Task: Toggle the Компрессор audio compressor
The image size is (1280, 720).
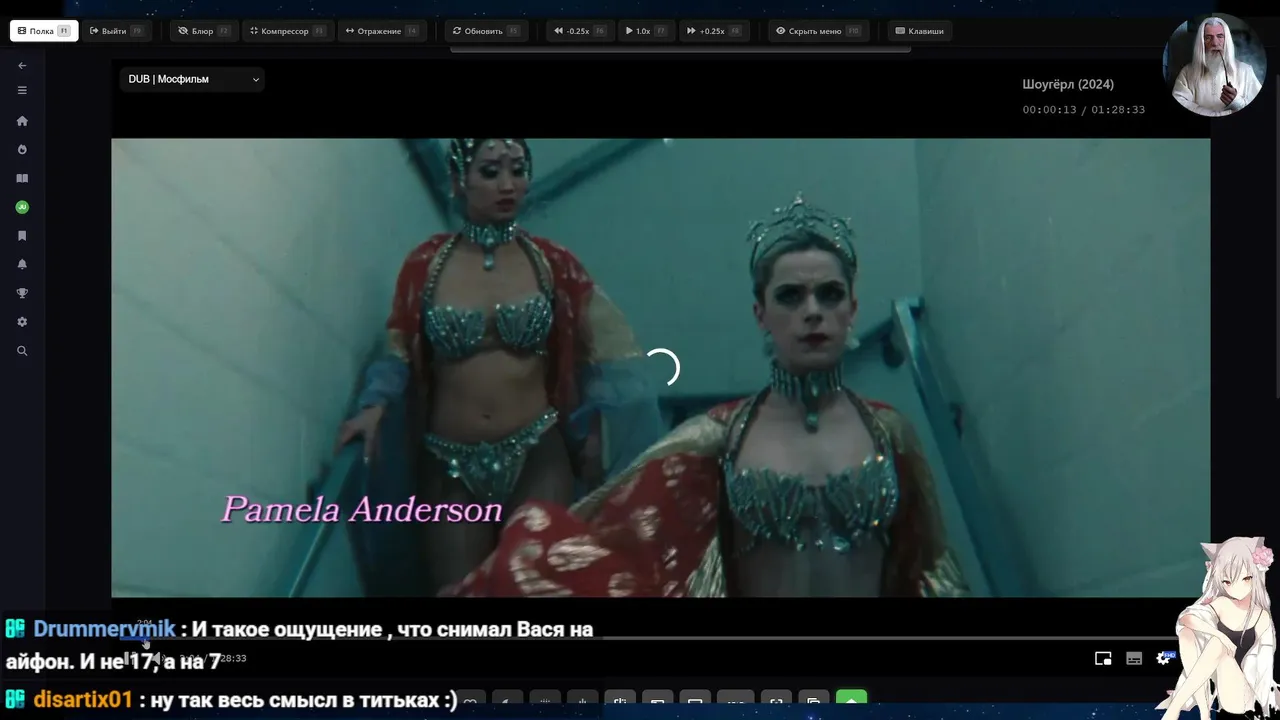Action: click(288, 31)
